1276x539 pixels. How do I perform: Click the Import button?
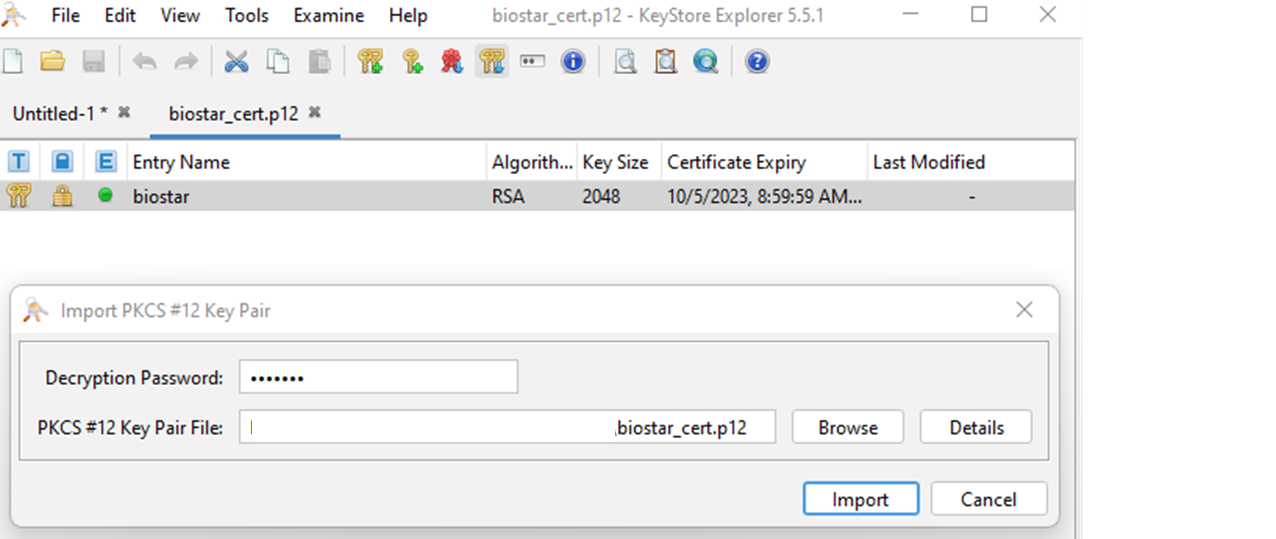(861, 499)
